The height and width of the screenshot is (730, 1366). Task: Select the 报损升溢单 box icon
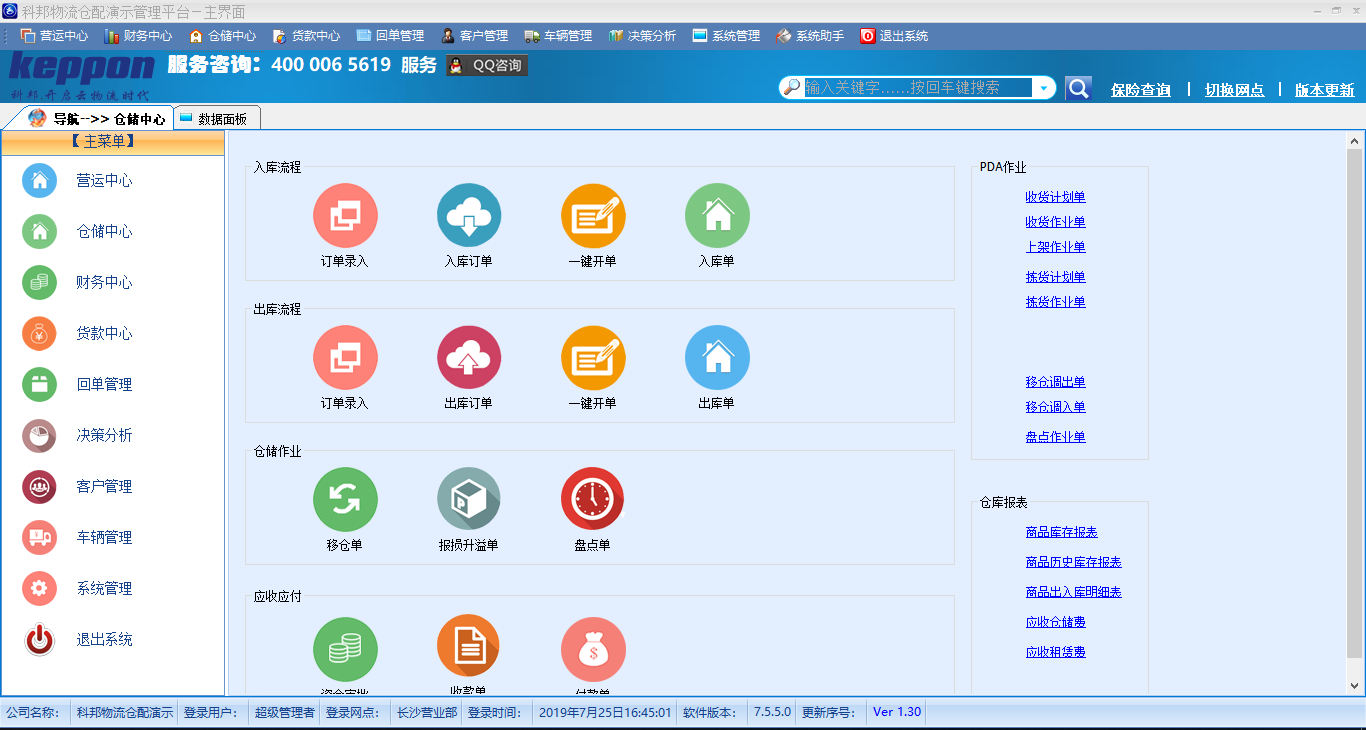point(469,500)
